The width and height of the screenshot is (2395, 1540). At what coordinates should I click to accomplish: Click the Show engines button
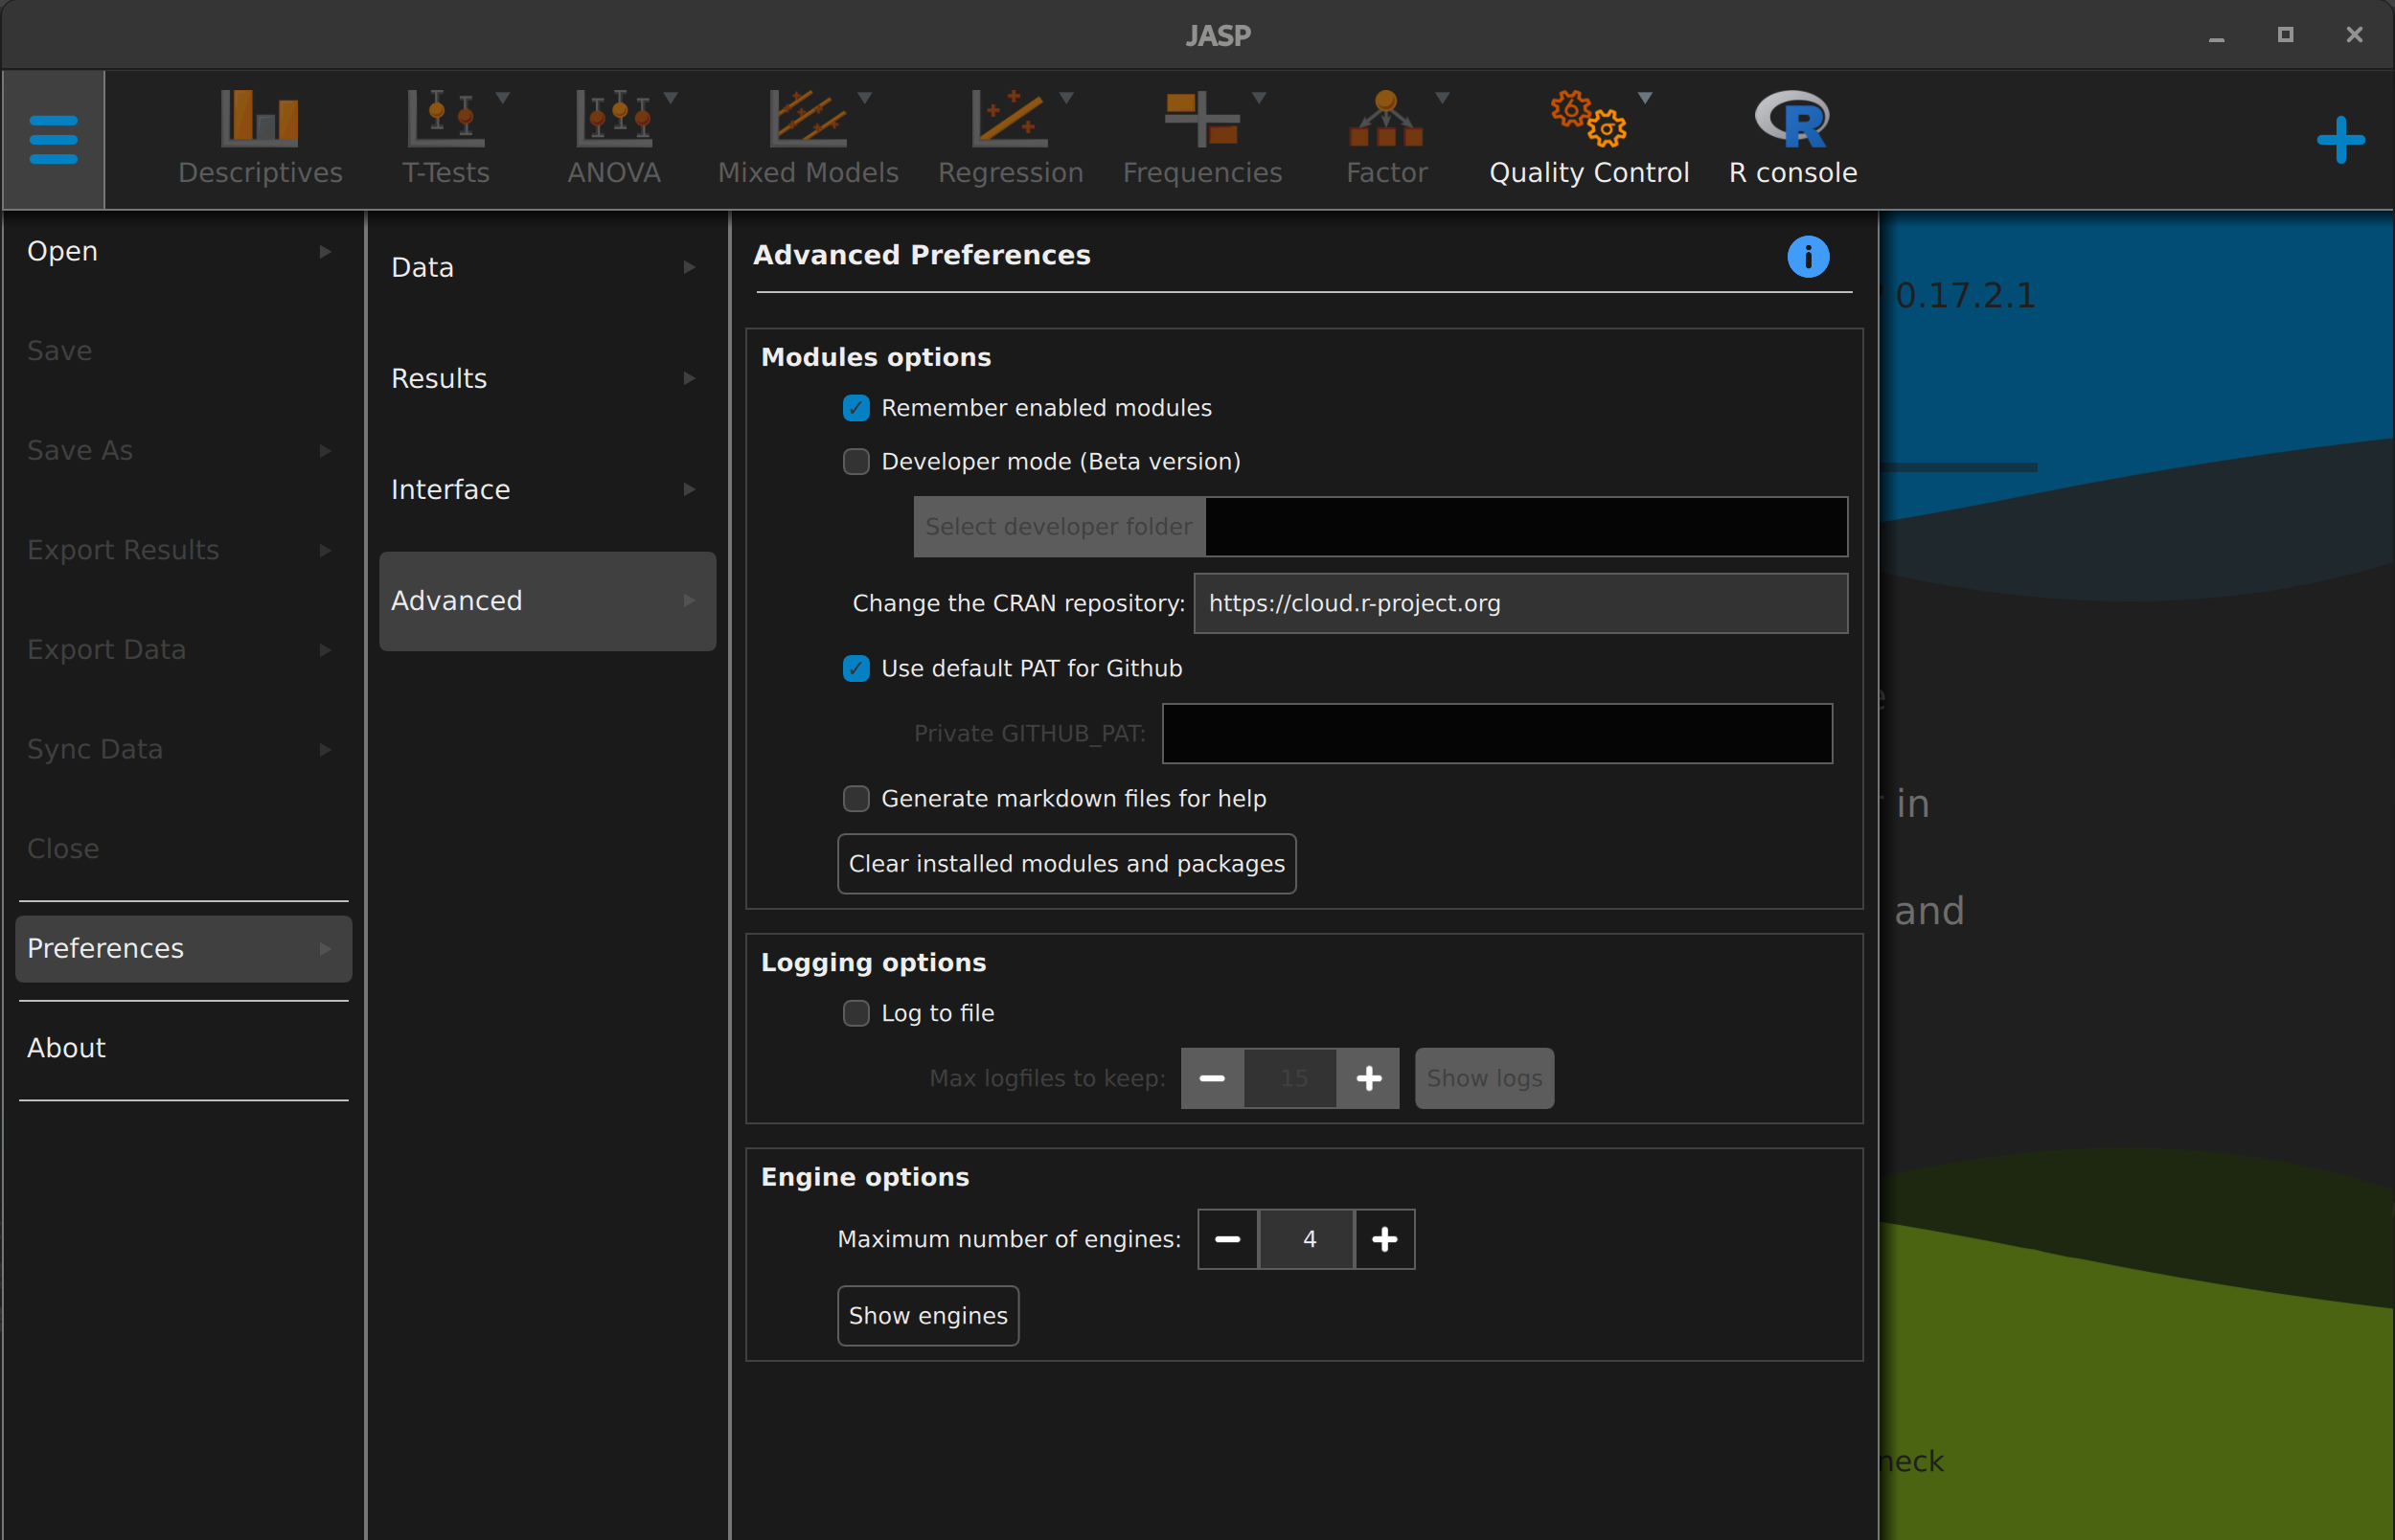click(x=927, y=1315)
